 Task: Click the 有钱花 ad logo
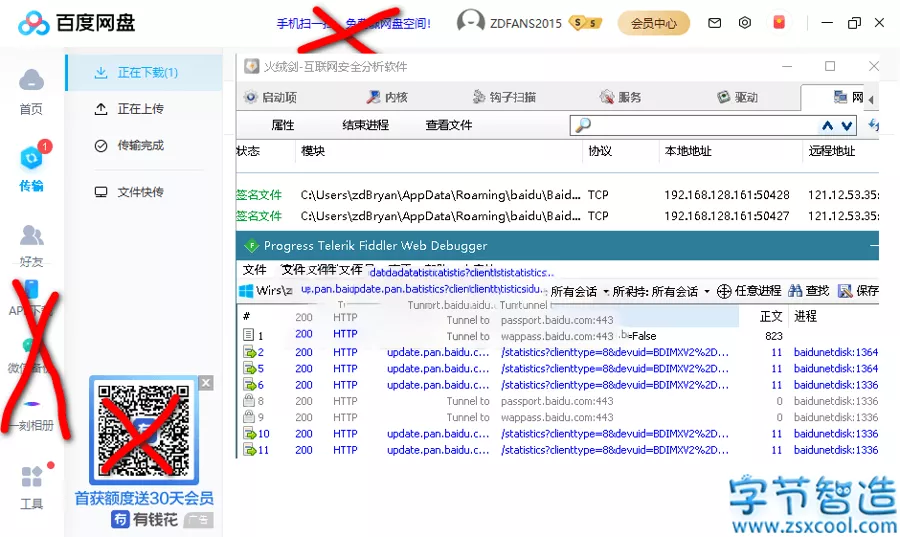(x=144, y=519)
